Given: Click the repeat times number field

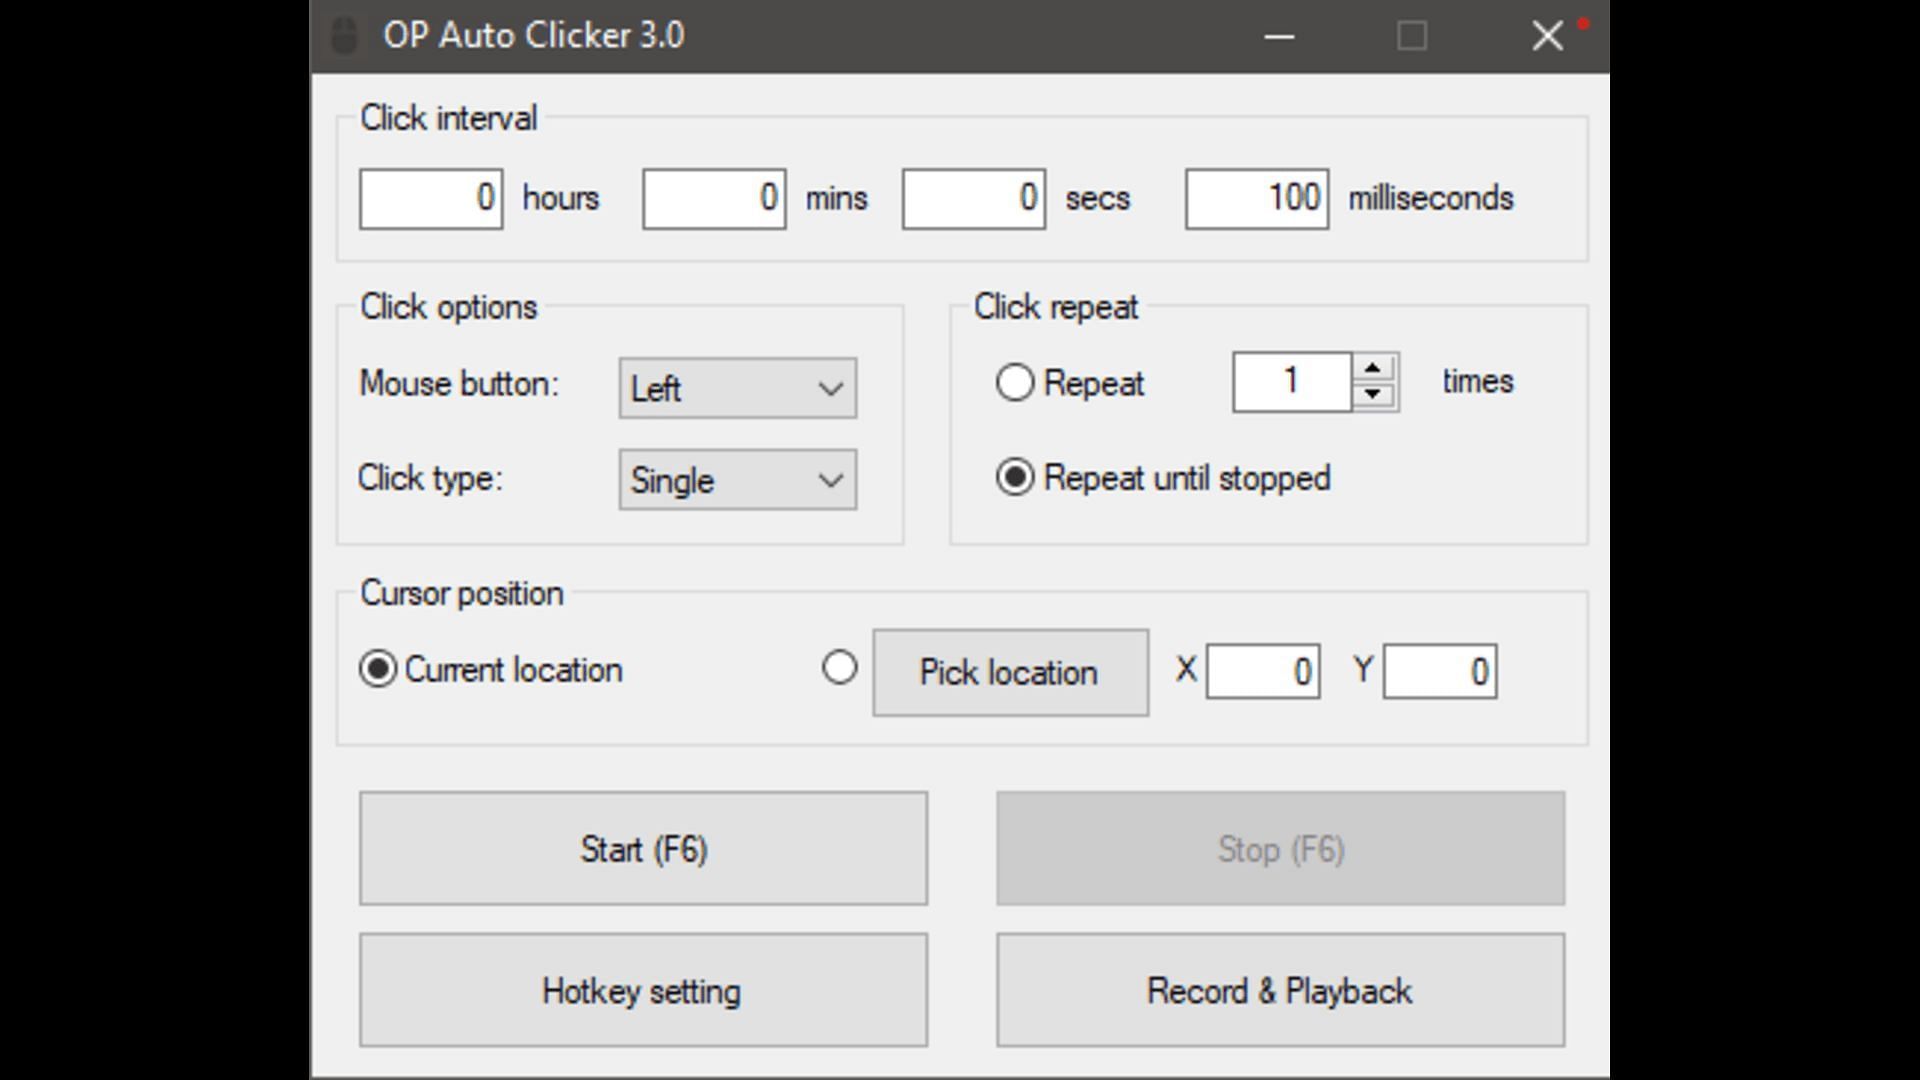Looking at the screenshot, I should (1292, 382).
